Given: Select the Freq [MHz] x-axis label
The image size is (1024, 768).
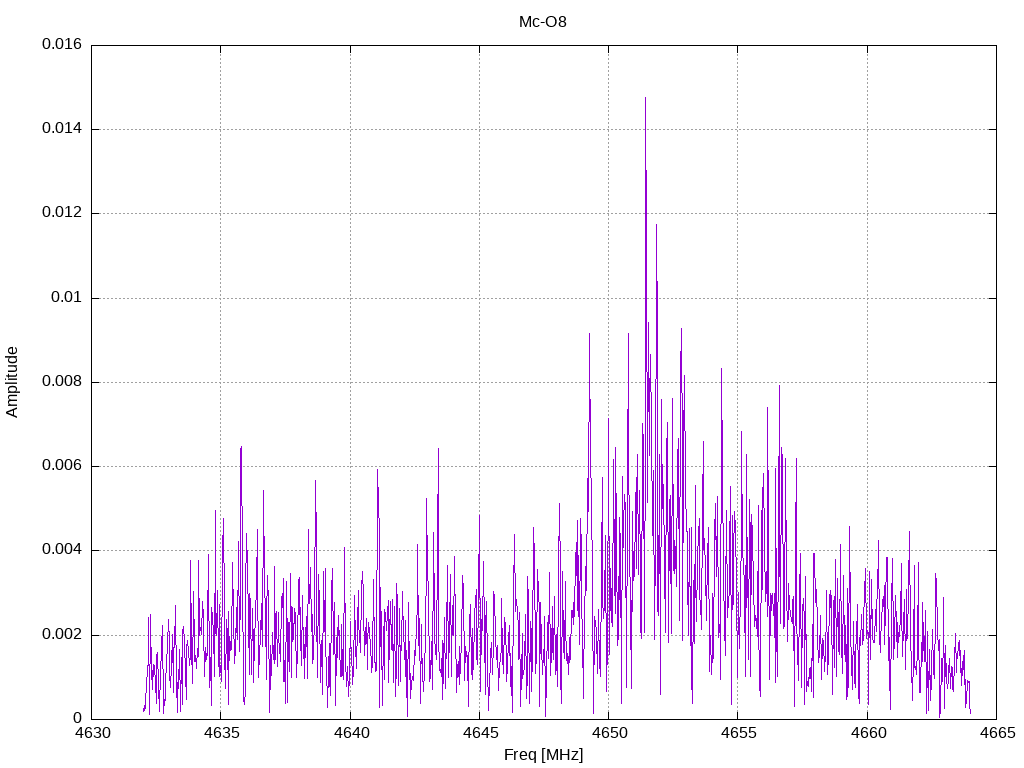Looking at the screenshot, I should coord(543,754).
